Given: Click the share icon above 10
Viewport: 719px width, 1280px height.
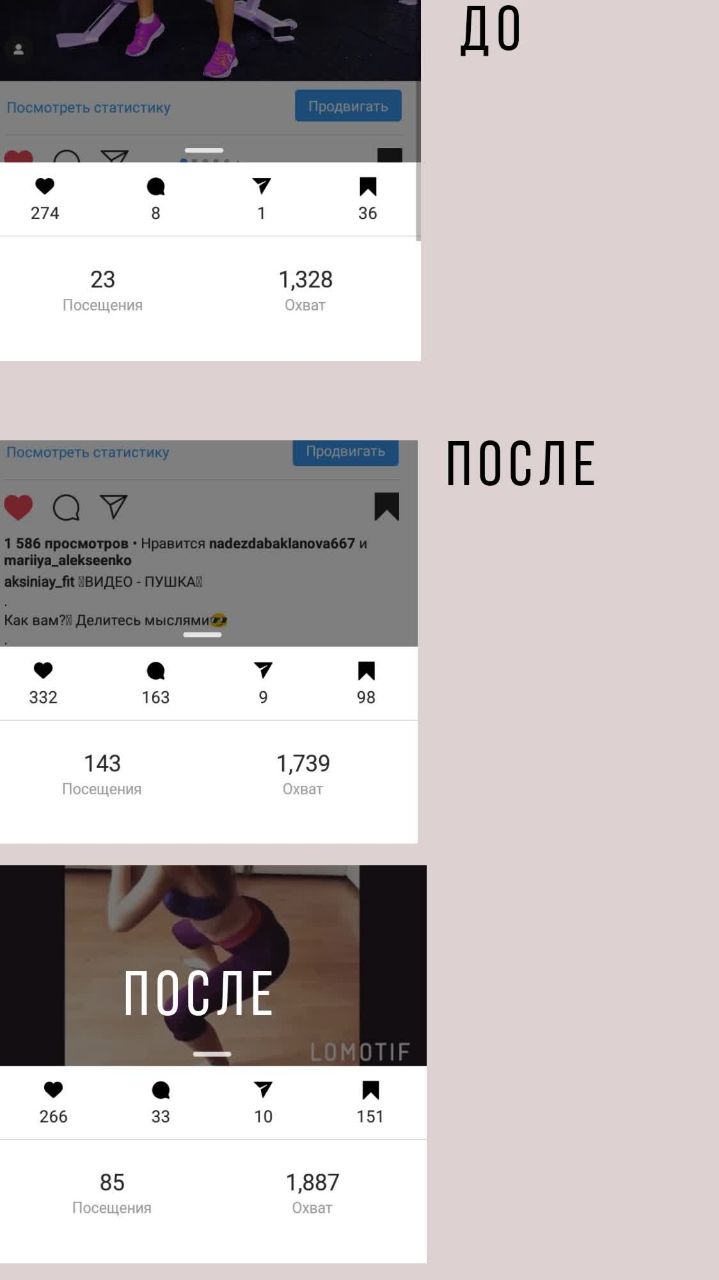Looking at the screenshot, I should click(x=263, y=1090).
